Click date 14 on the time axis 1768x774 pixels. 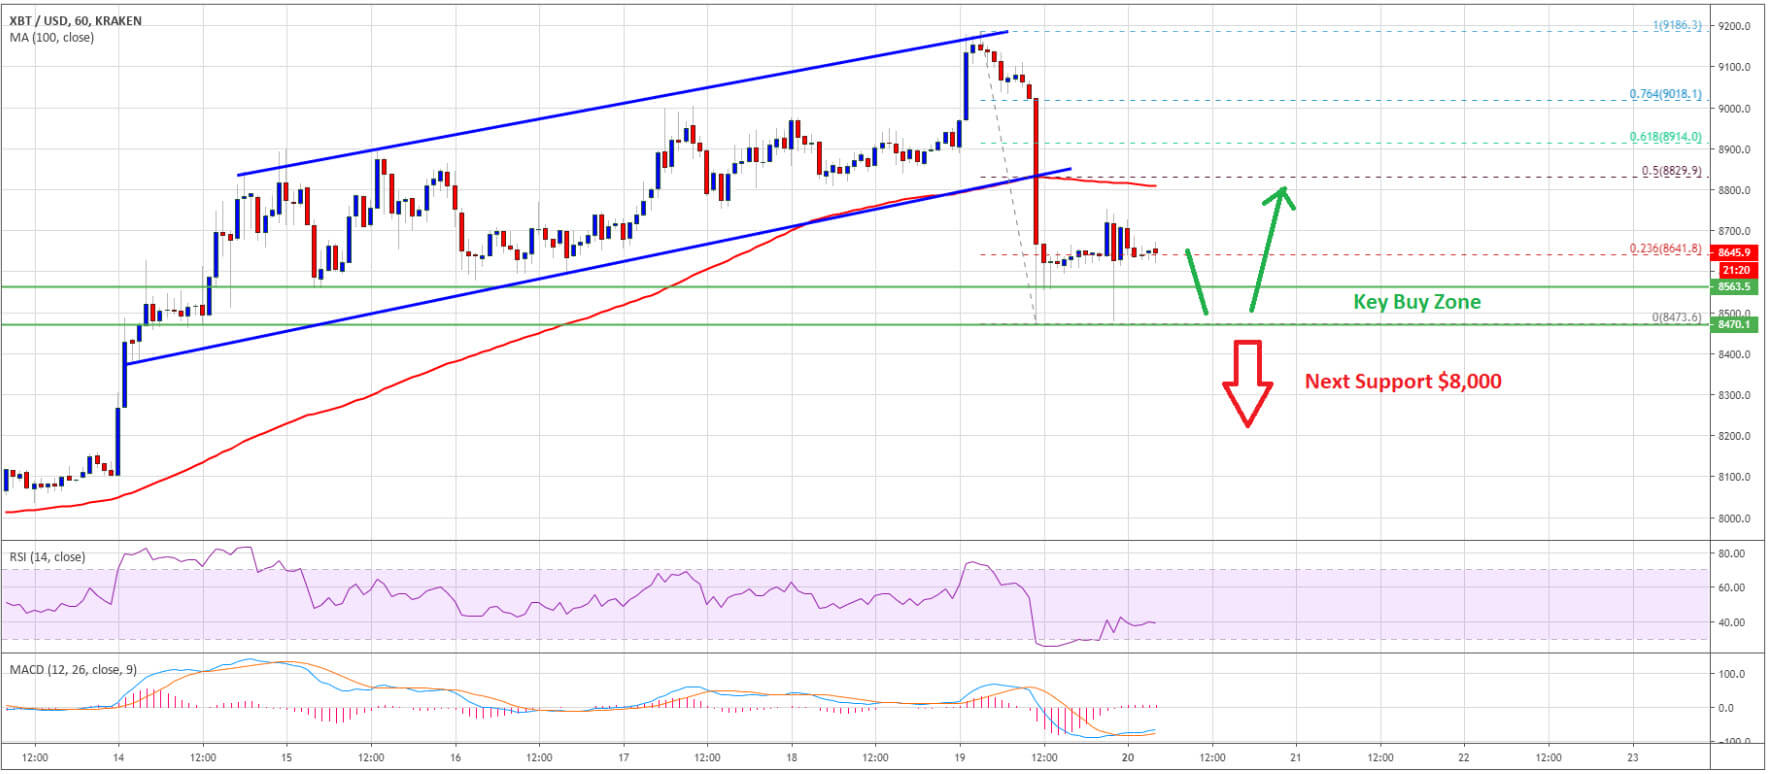point(119,758)
